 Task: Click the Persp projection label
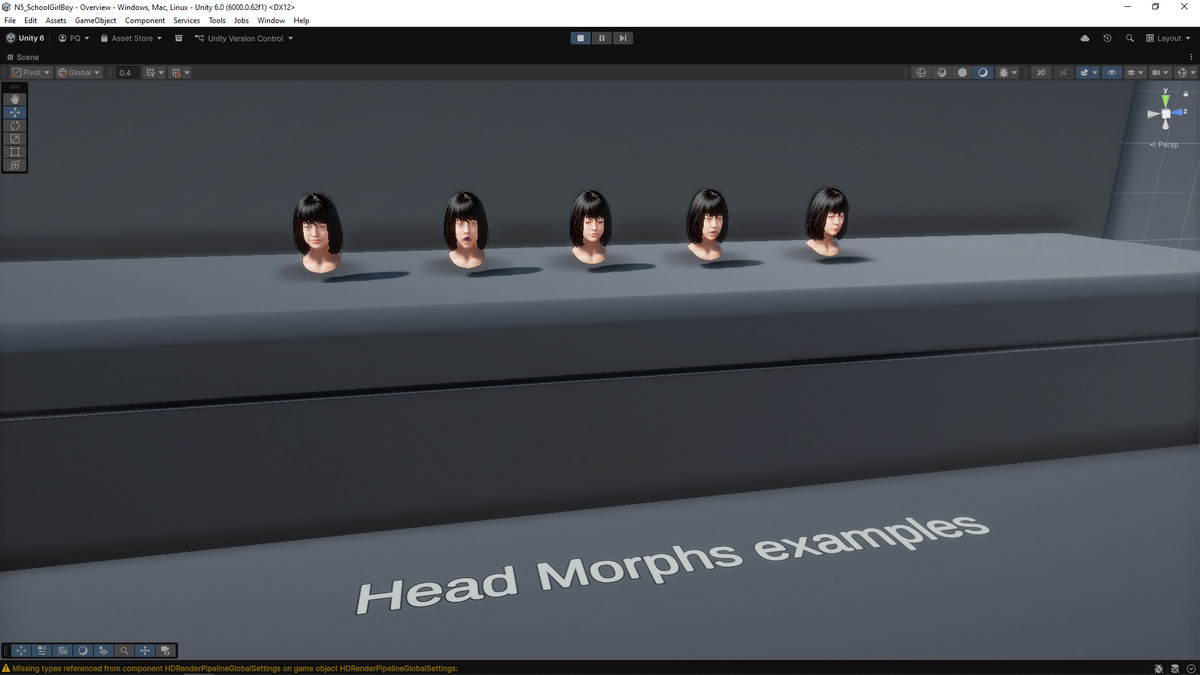[1165, 145]
